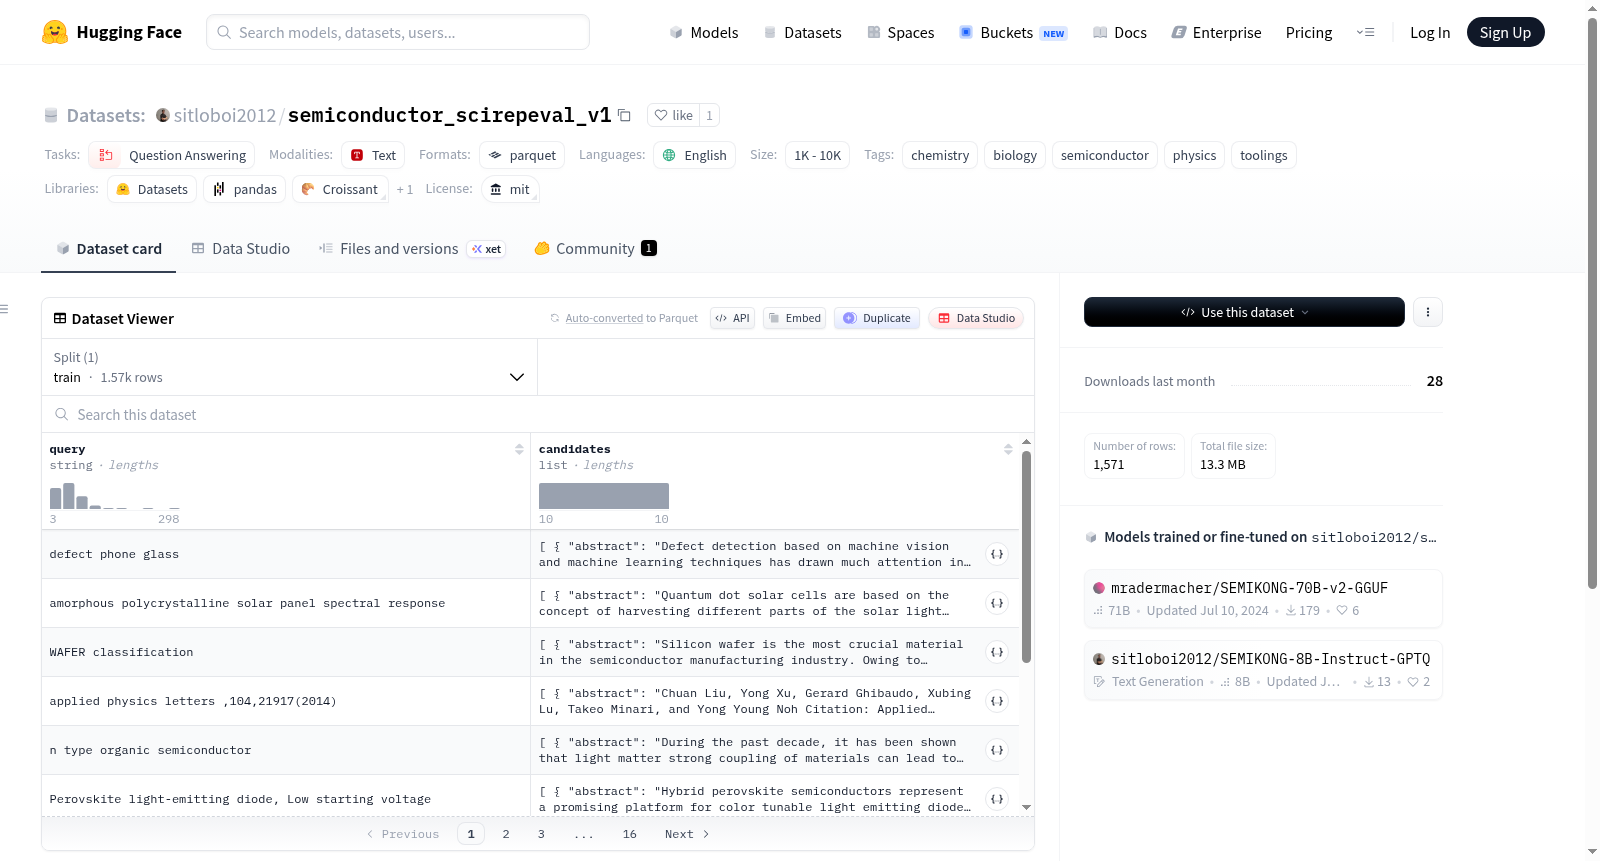Focus the 'Search models, datasets, users' field

coord(398,32)
